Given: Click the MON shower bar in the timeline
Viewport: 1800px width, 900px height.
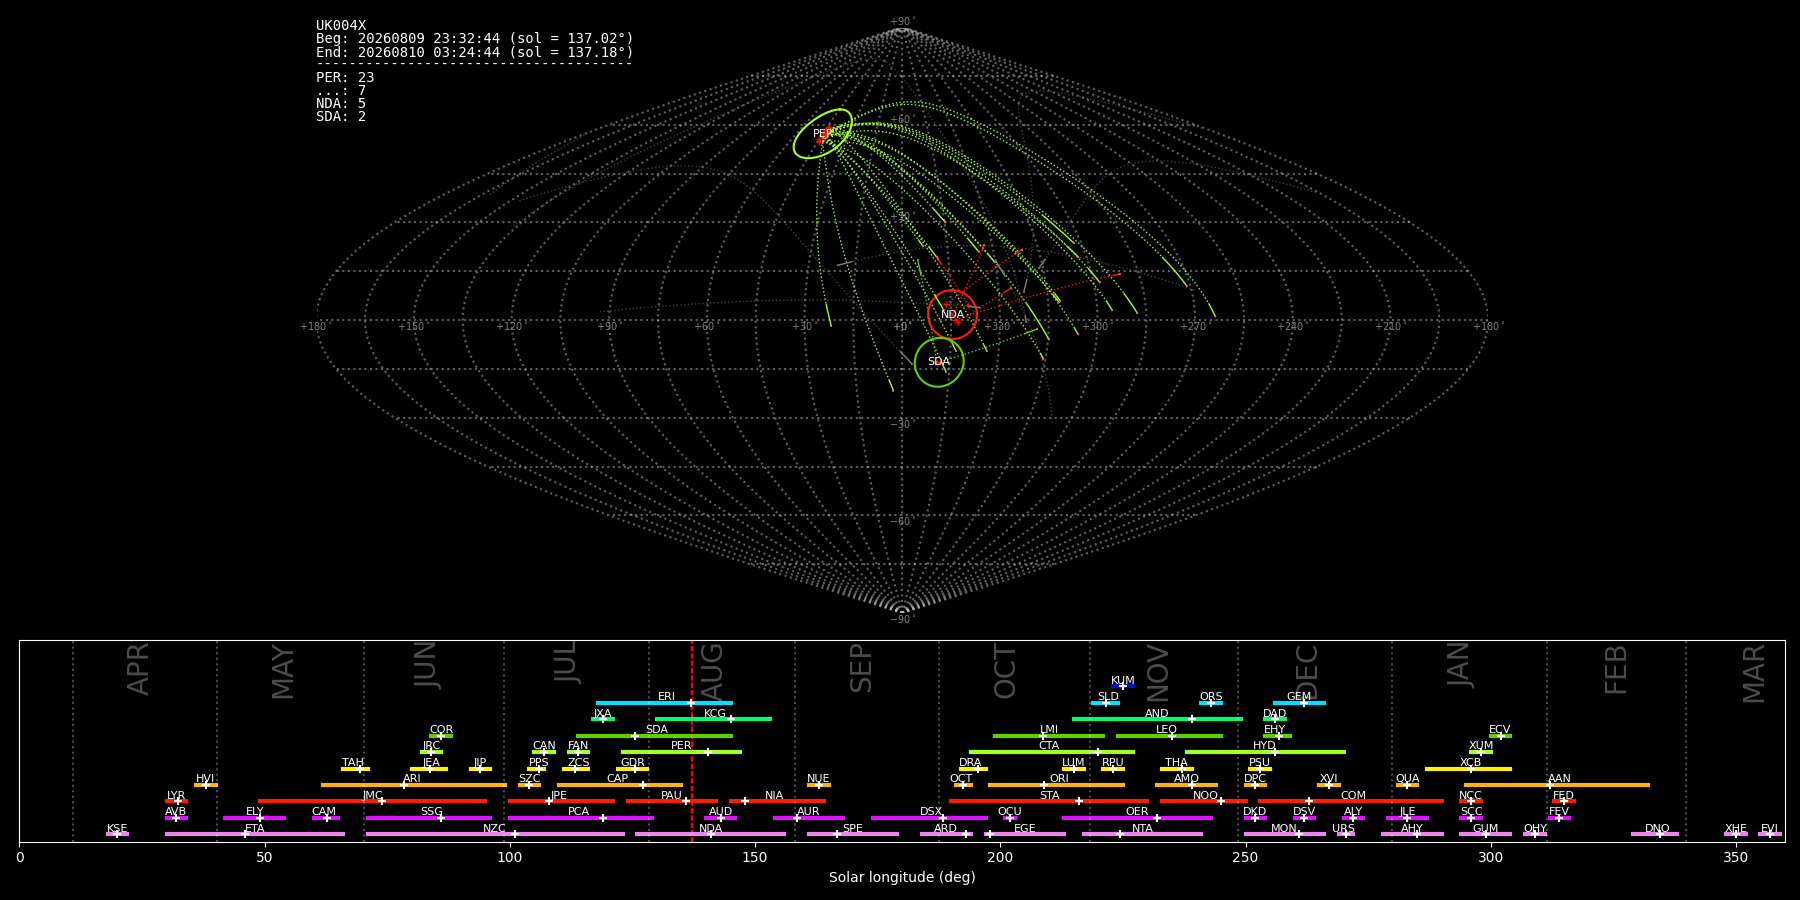Looking at the screenshot, I should 1284,834.
